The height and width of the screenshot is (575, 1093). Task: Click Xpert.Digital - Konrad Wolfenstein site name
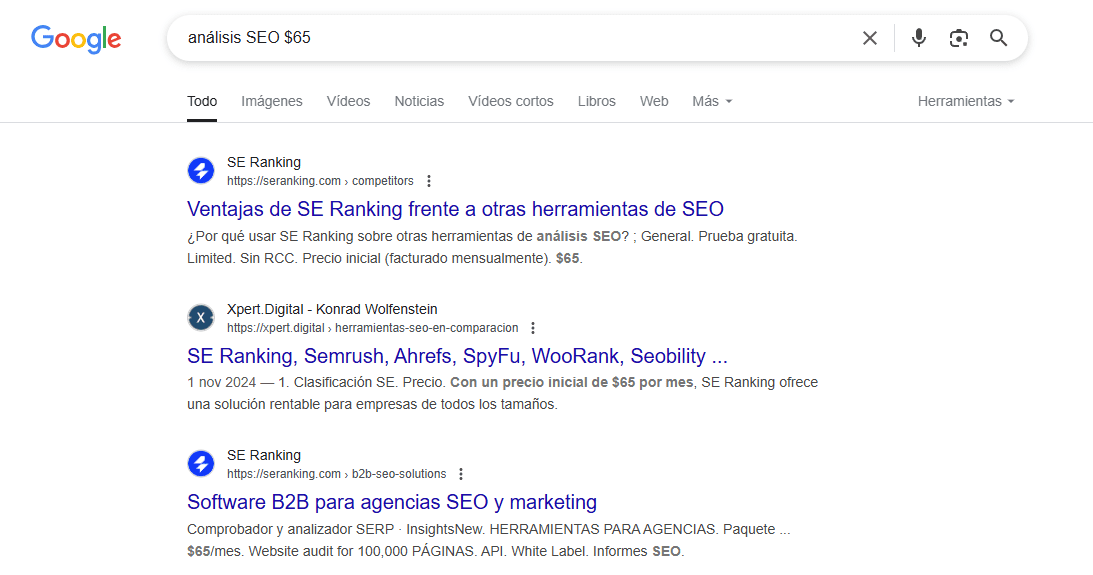tap(332, 309)
